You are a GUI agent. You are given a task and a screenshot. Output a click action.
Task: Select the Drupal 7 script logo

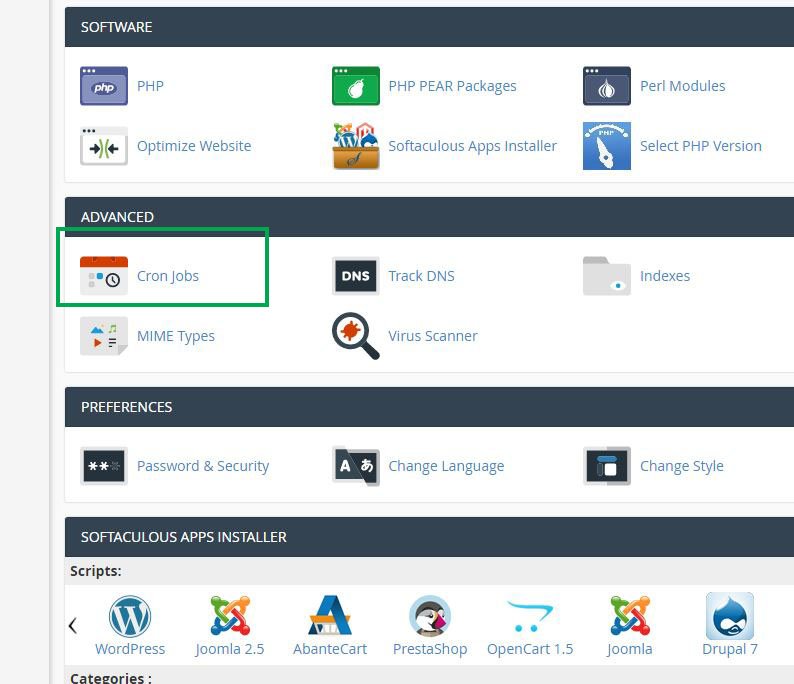tap(730, 616)
